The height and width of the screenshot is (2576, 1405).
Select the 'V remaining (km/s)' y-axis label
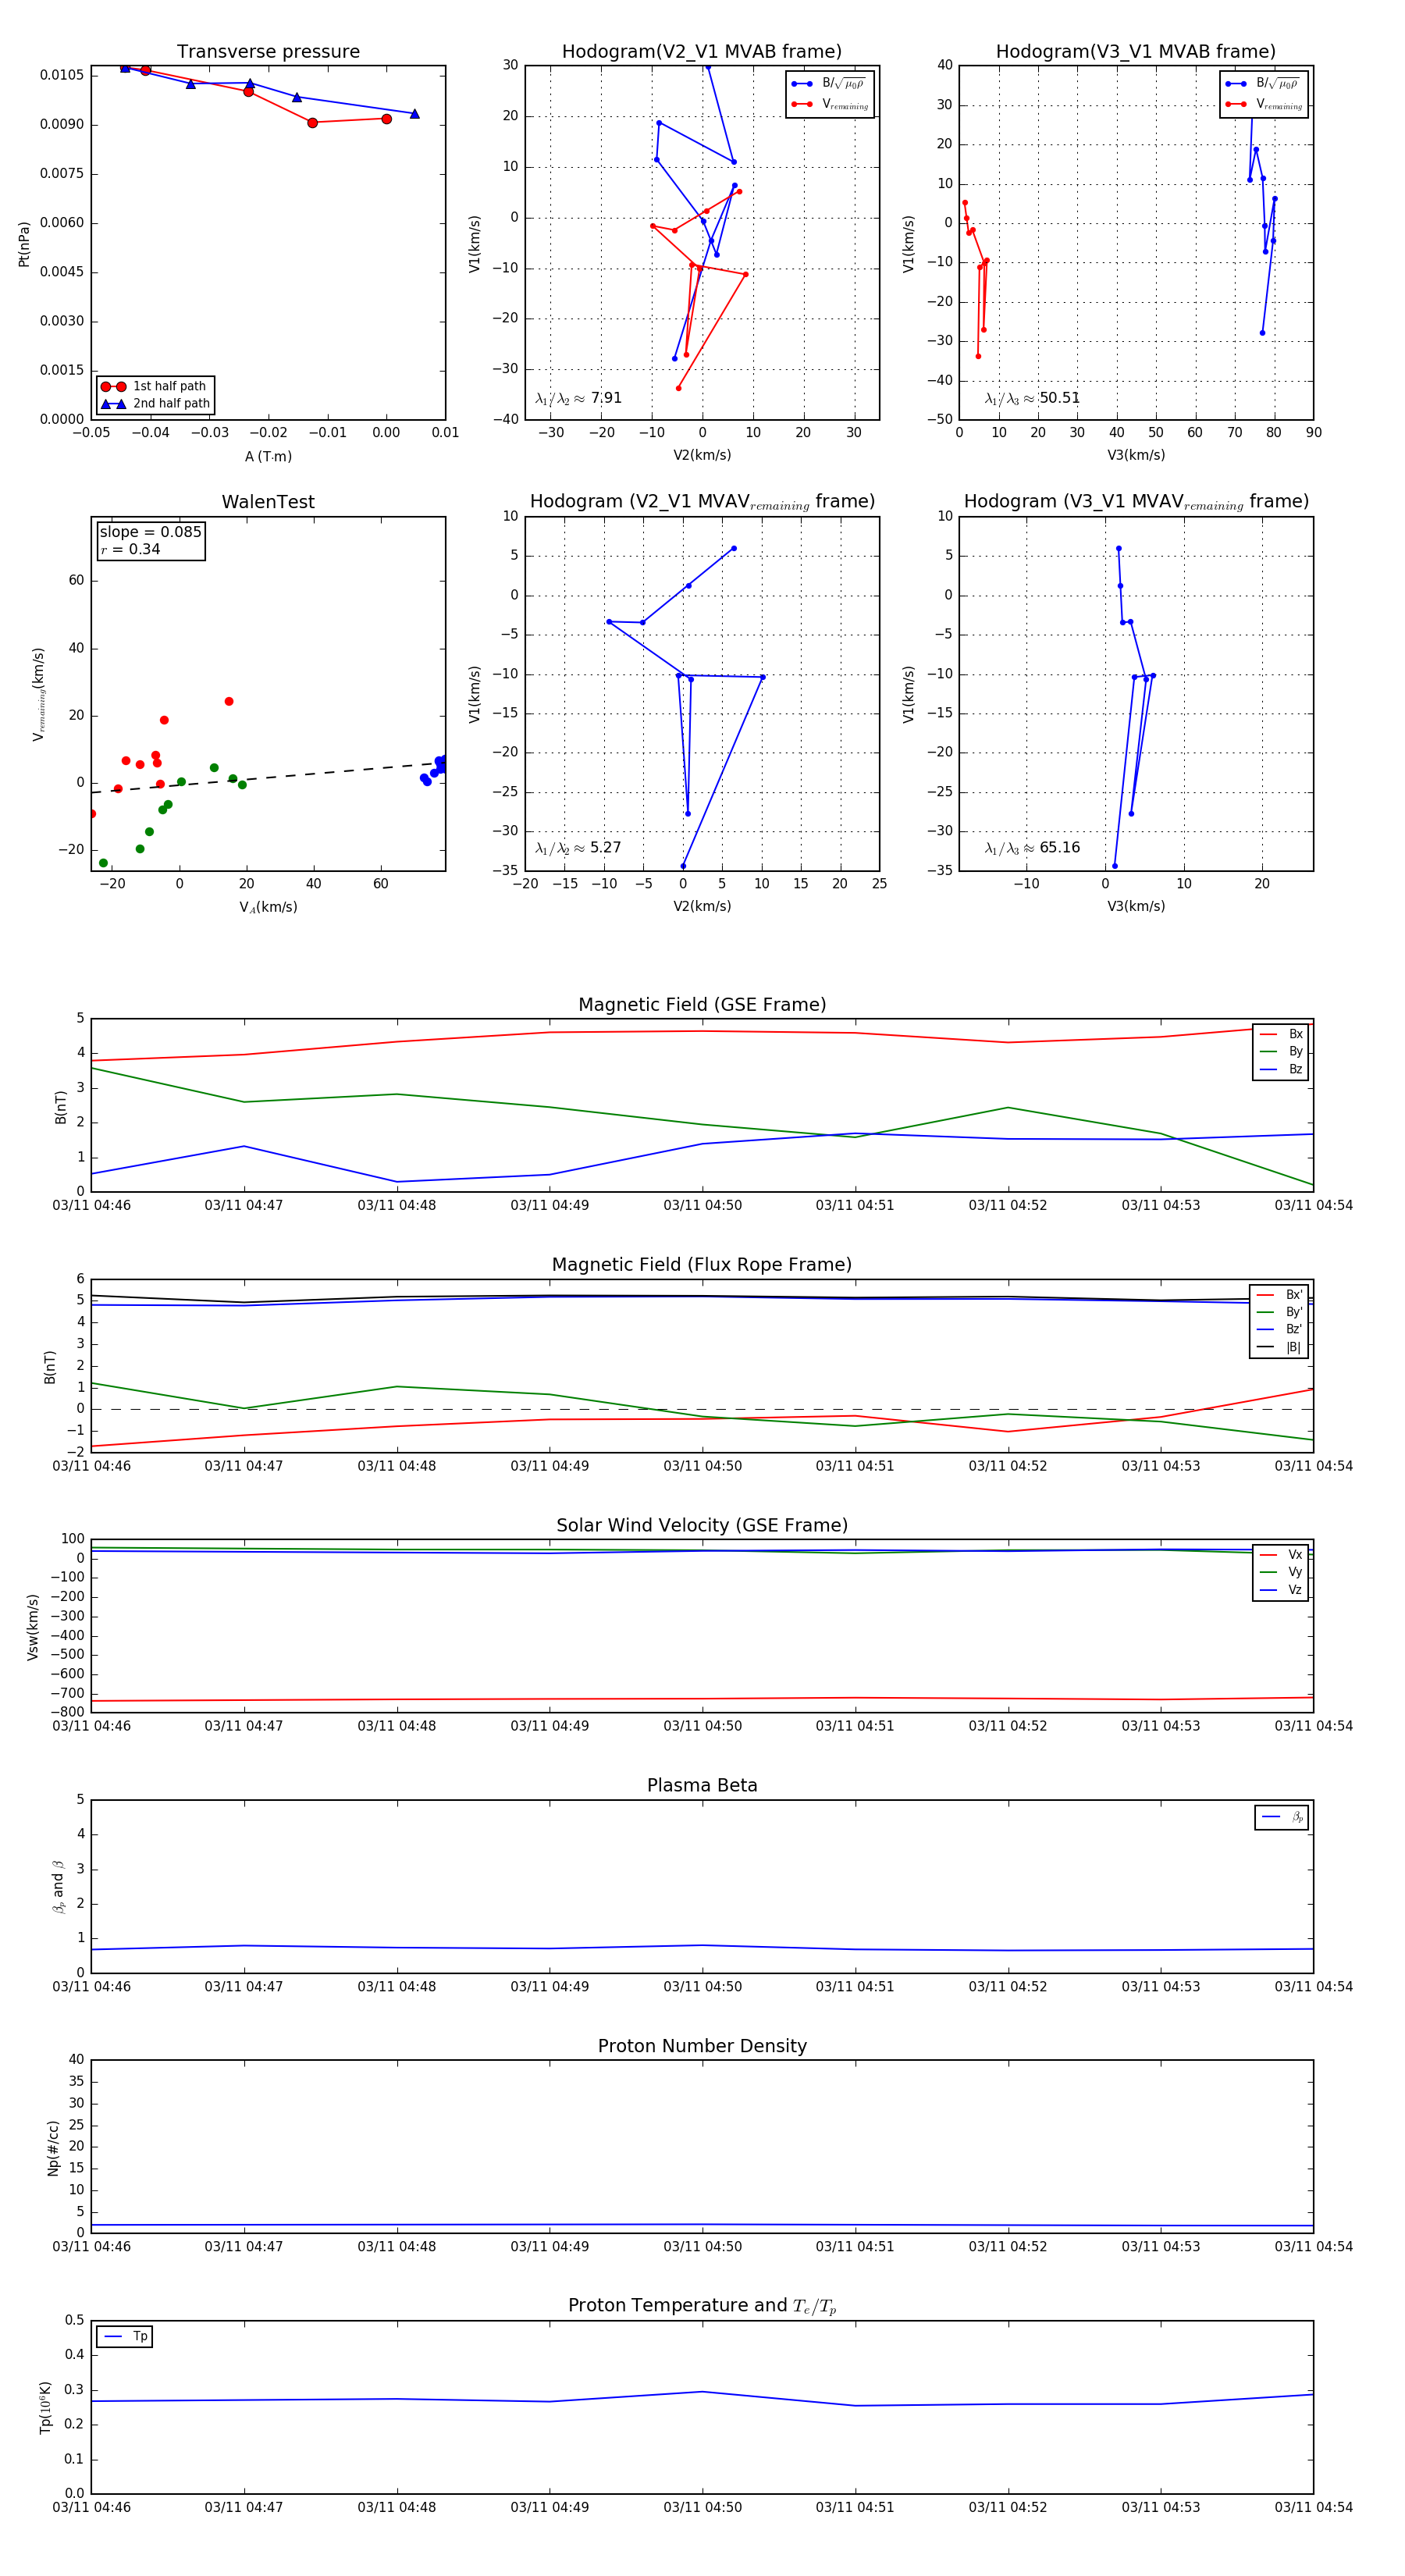pyautogui.click(x=39, y=694)
